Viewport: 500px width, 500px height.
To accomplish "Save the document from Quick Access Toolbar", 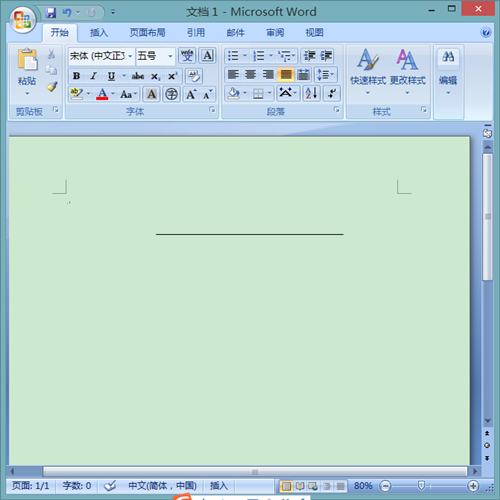I will 51,13.
